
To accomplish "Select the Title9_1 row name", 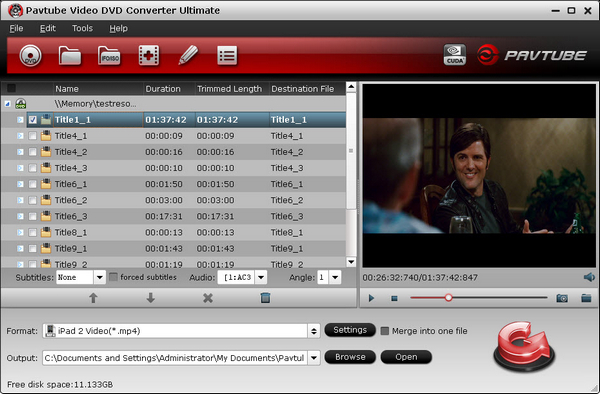I will 71,249.
